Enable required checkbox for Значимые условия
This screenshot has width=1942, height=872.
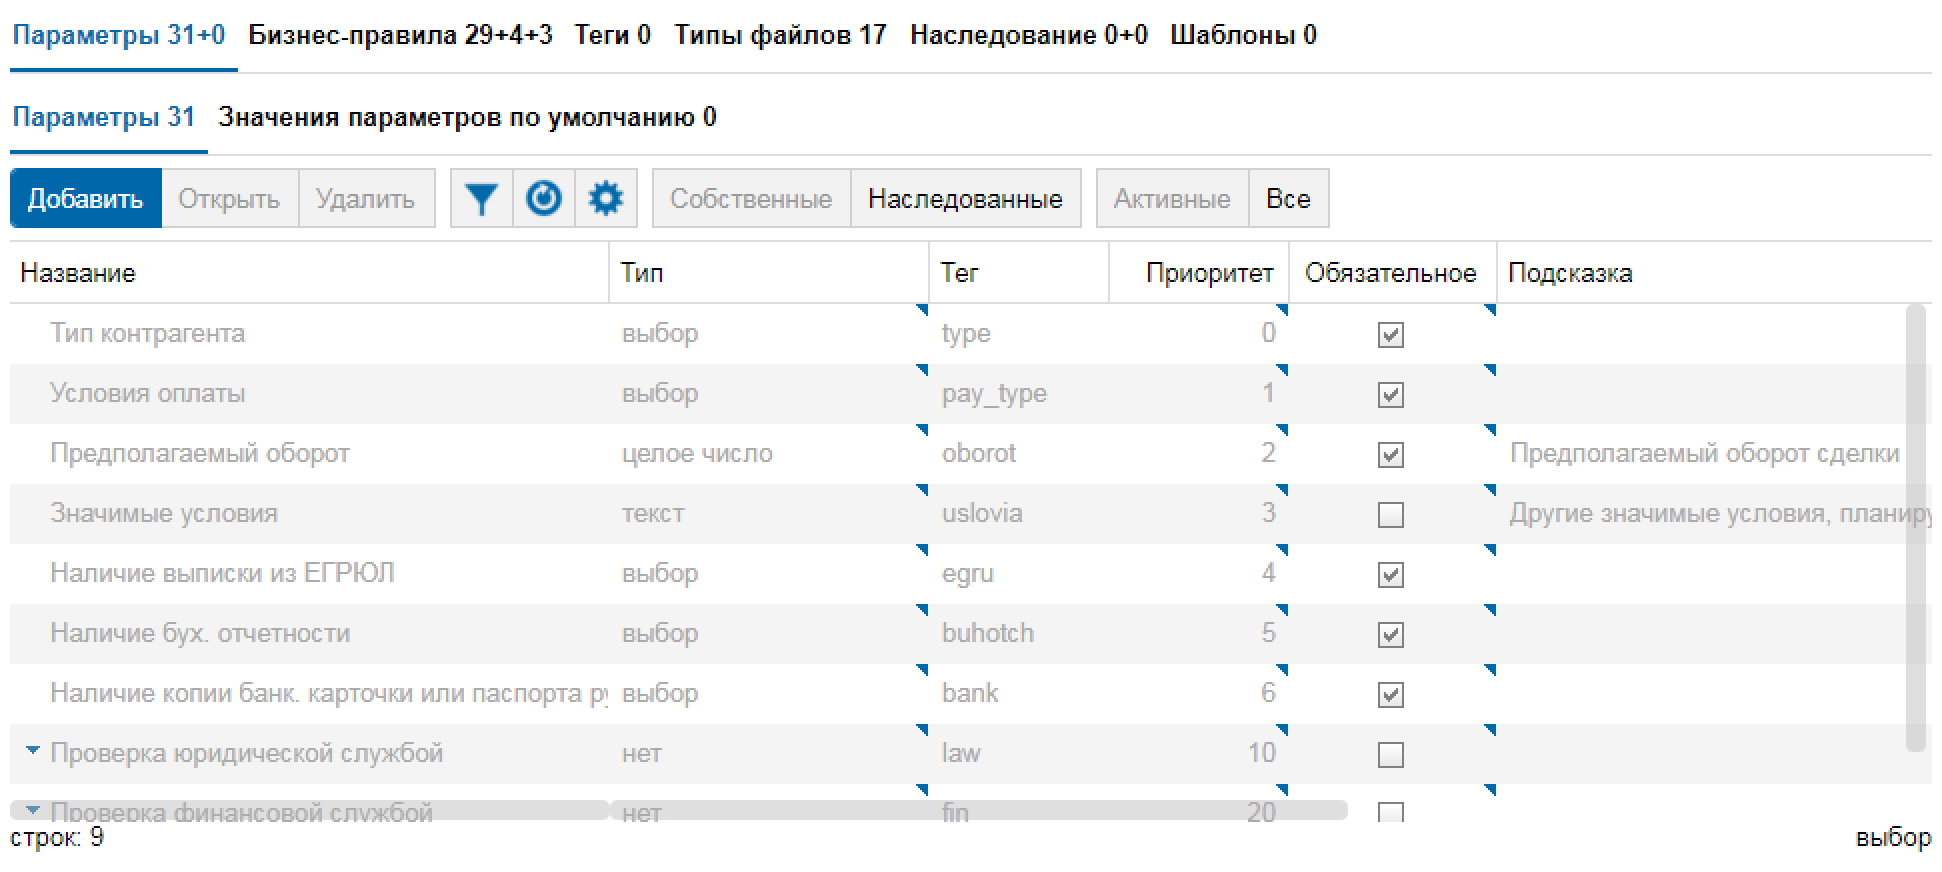(1390, 514)
